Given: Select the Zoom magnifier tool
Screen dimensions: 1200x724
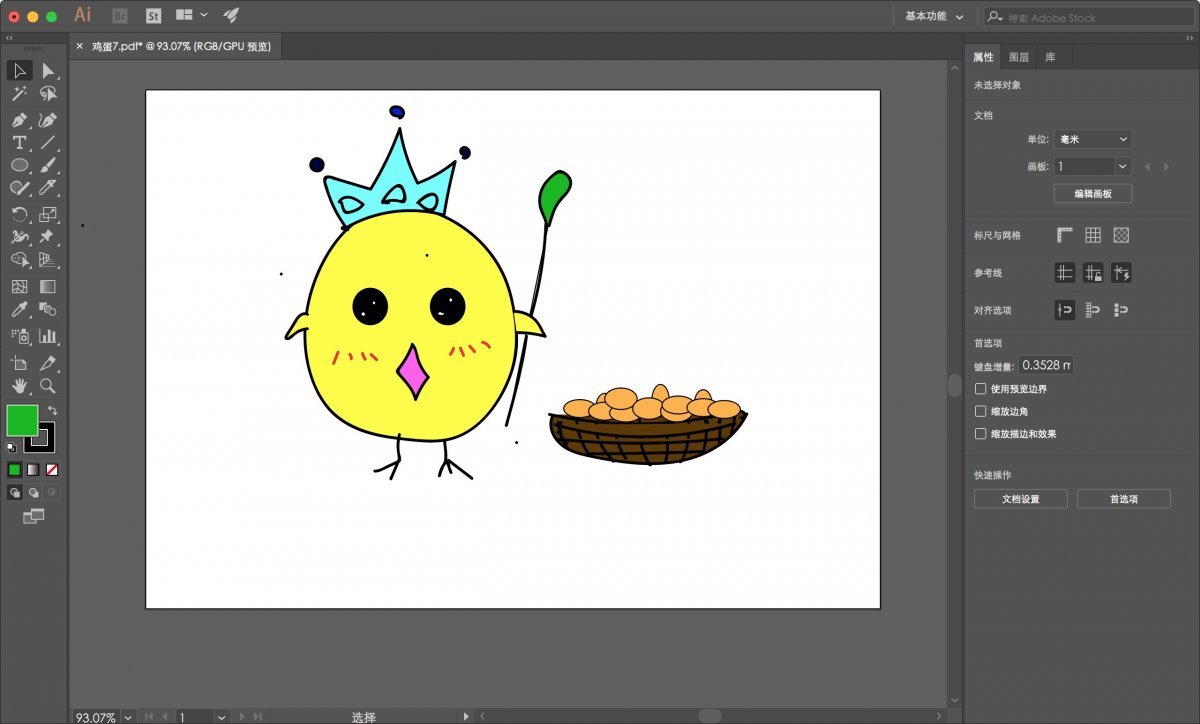Looking at the screenshot, I should [47, 386].
